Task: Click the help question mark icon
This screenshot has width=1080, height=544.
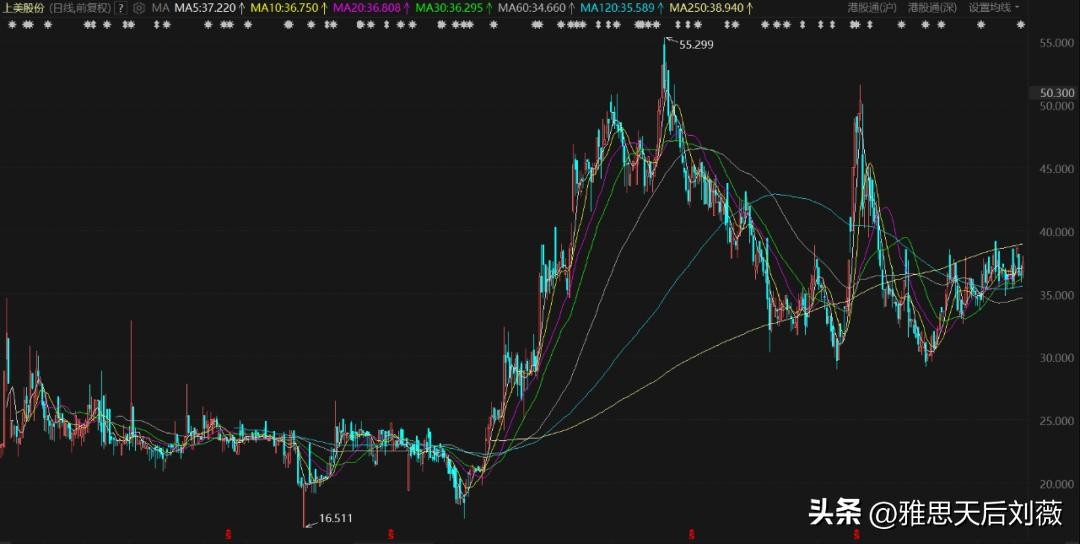Action: point(121,8)
